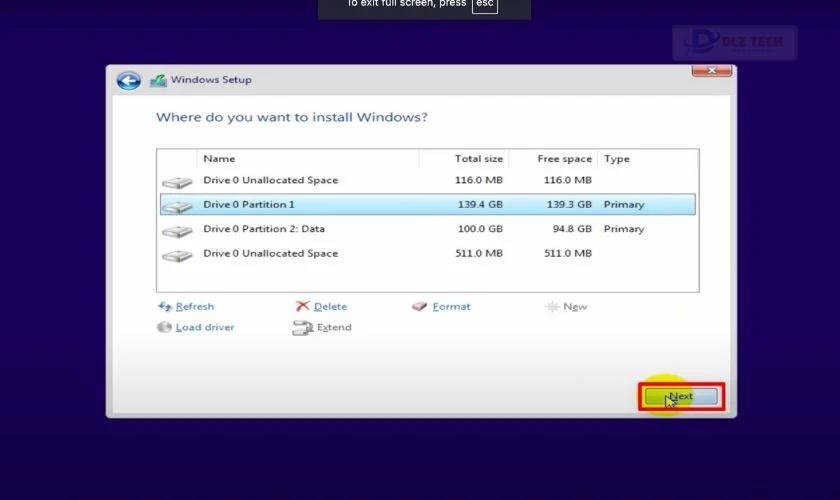Choose Extend for the partition
840x500 pixels.
[x=334, y=327]
